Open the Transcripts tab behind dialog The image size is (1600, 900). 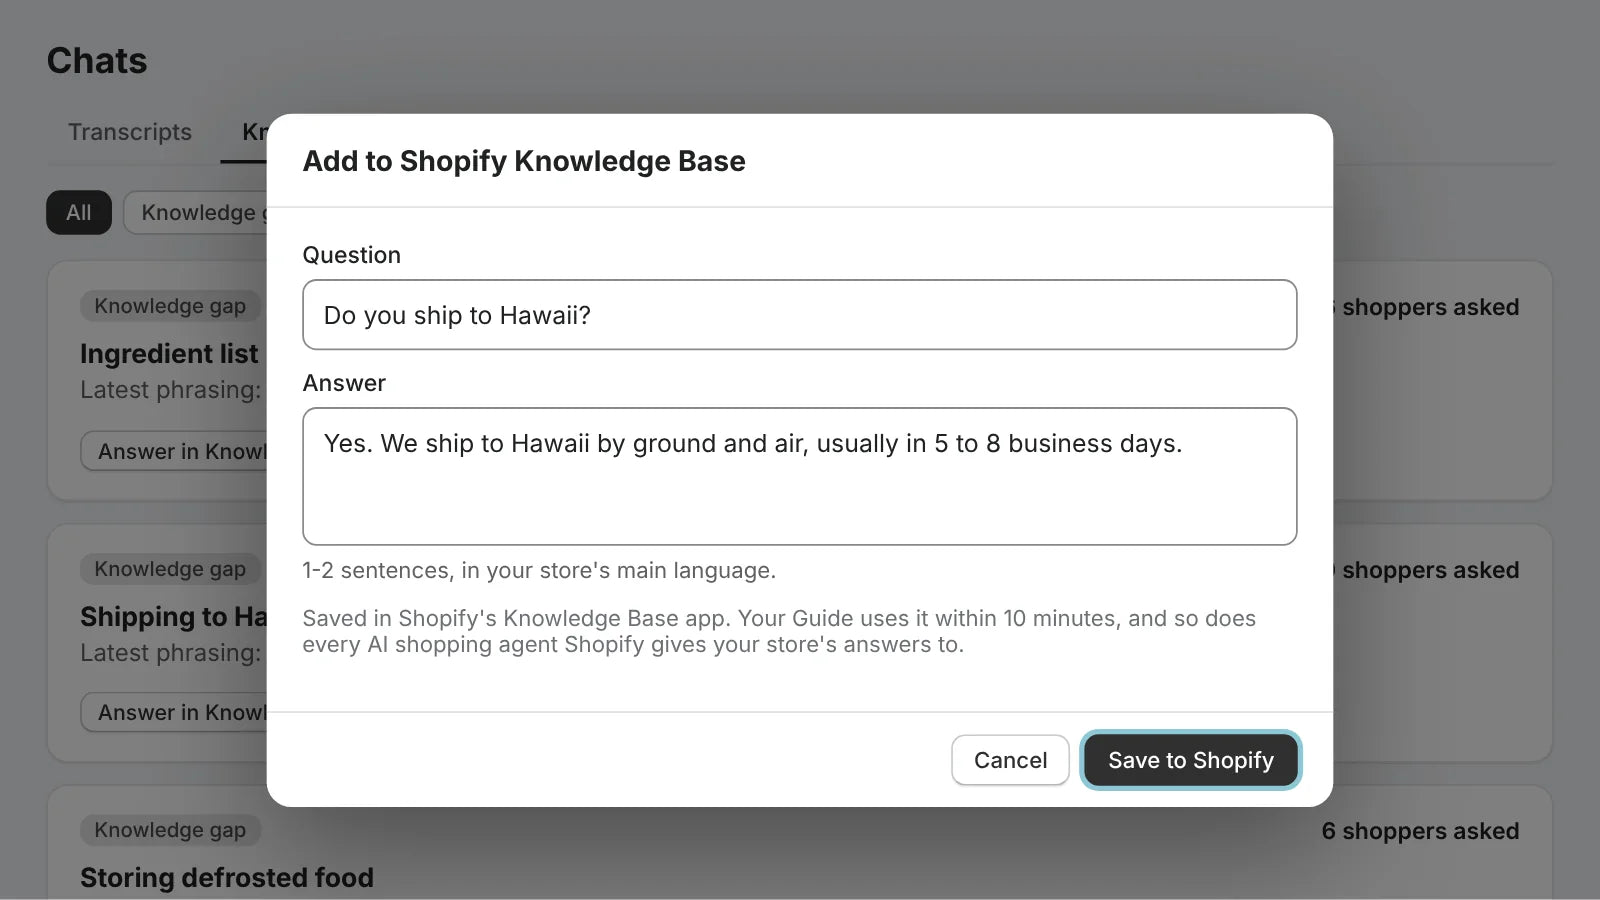tap(130, 132)
